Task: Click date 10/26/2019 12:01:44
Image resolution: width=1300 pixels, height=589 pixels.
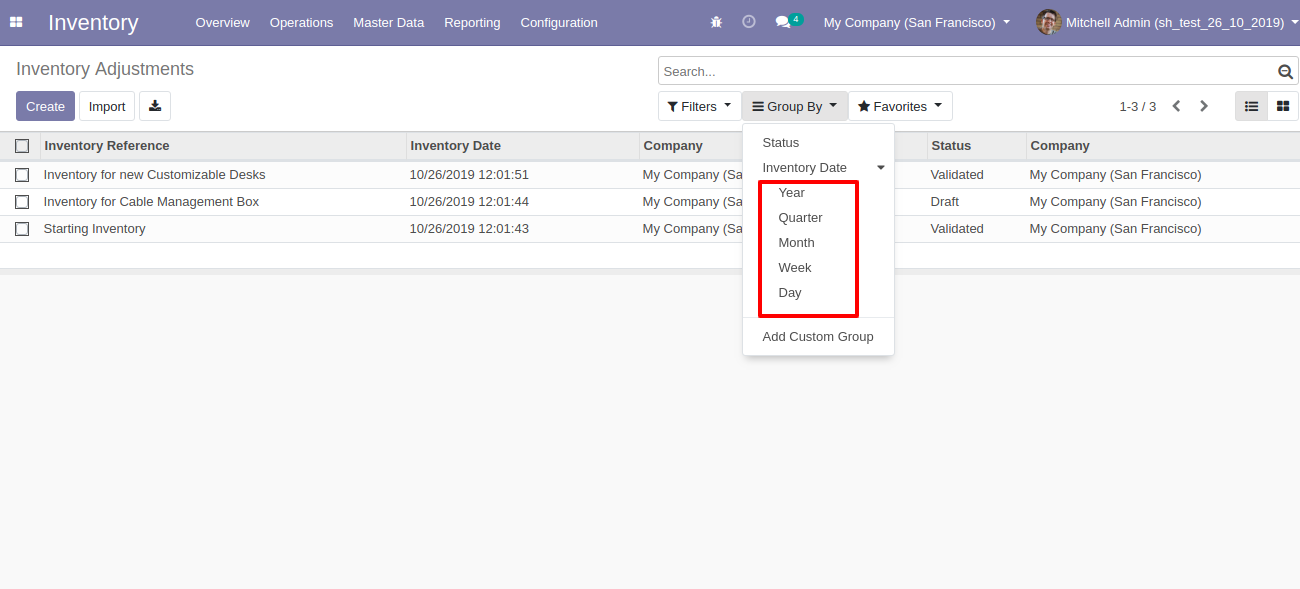Action: tap(469, 202)
